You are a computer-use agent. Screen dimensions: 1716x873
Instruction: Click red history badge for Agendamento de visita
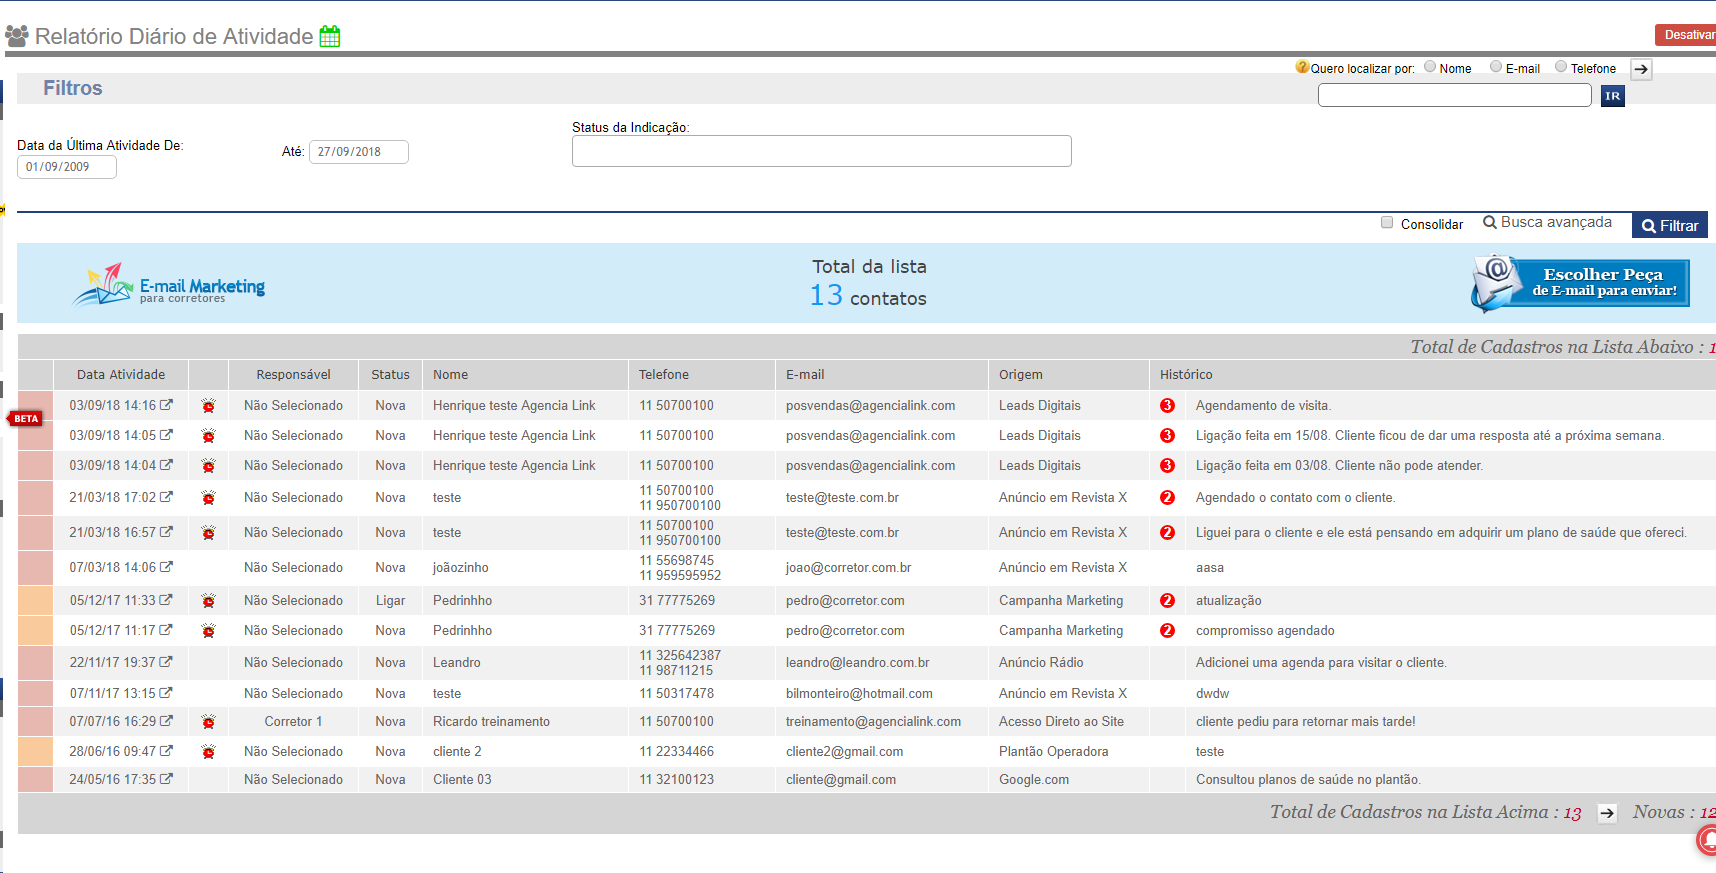[x=1167, y=406]
